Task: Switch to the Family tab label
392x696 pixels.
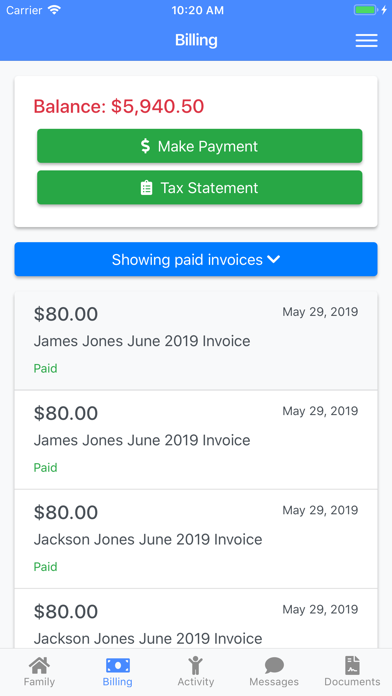Action: tap(39, 682)
